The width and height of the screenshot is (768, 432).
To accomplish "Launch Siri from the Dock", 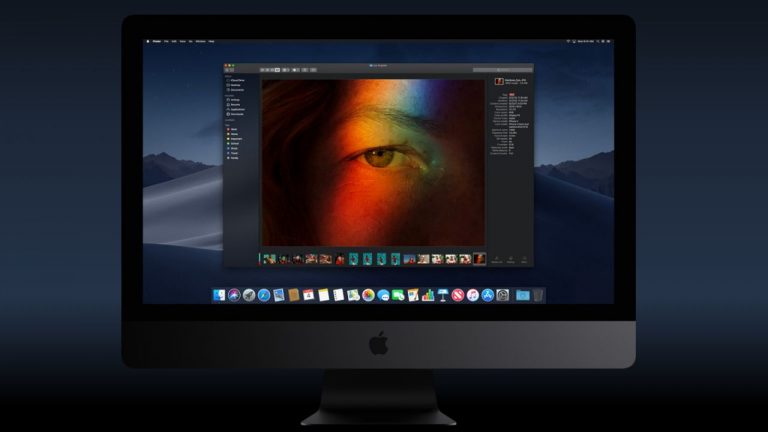I will [x=234, y=295].
